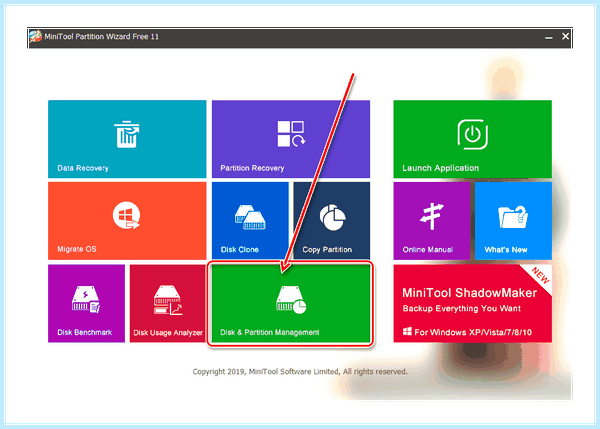Click the 'Disk Benchmark' tile label

pyautogui.click(x=84, y=332)
